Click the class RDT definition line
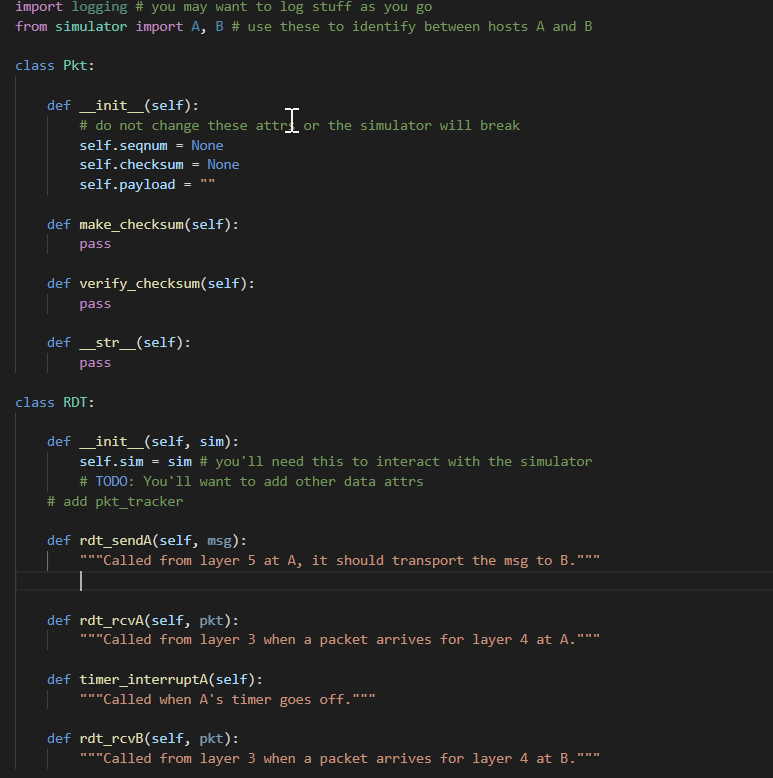773x778 pixels. click(x=55, y=402)
